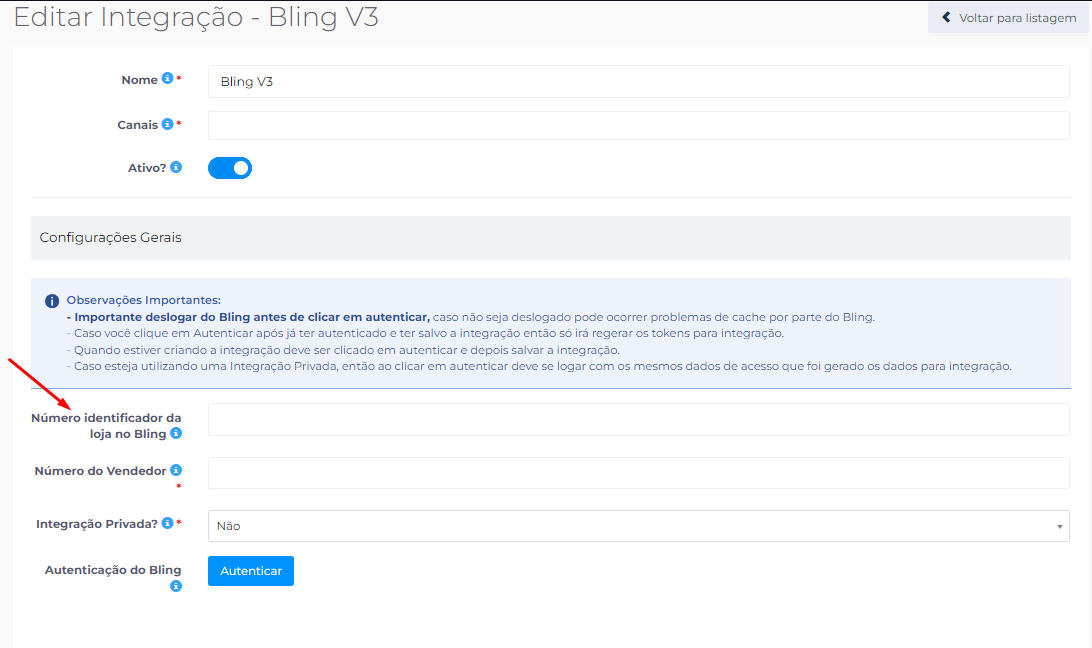
Task: Open the Integração Privada? dropdown showing Não
Action: click(639, 526)
